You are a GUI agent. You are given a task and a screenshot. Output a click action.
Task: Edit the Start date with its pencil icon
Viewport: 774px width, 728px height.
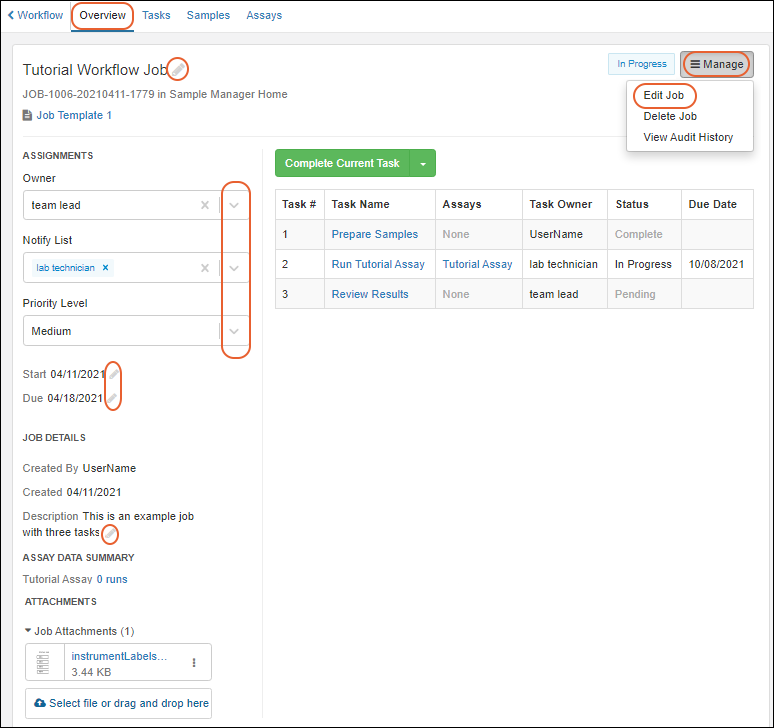click(113, 374)
